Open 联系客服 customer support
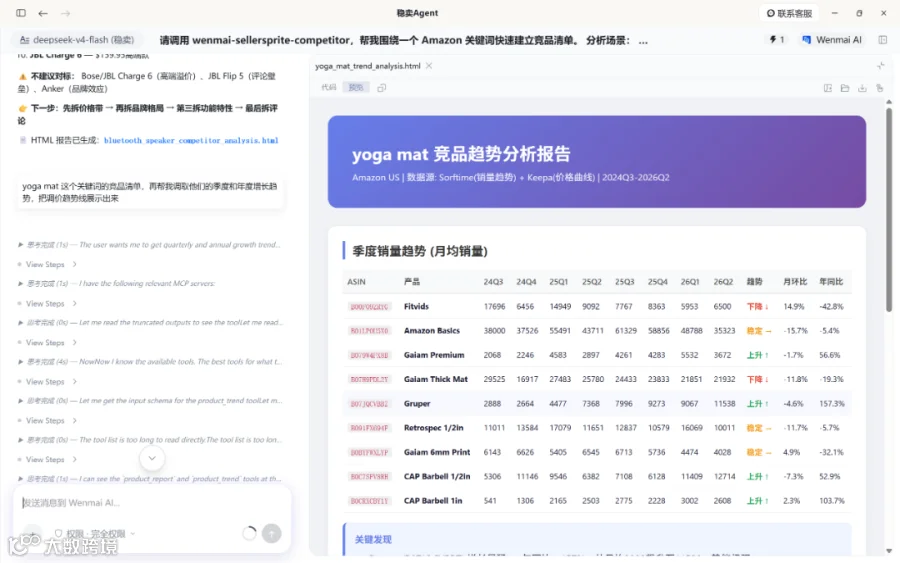 [x=790, y=13]
